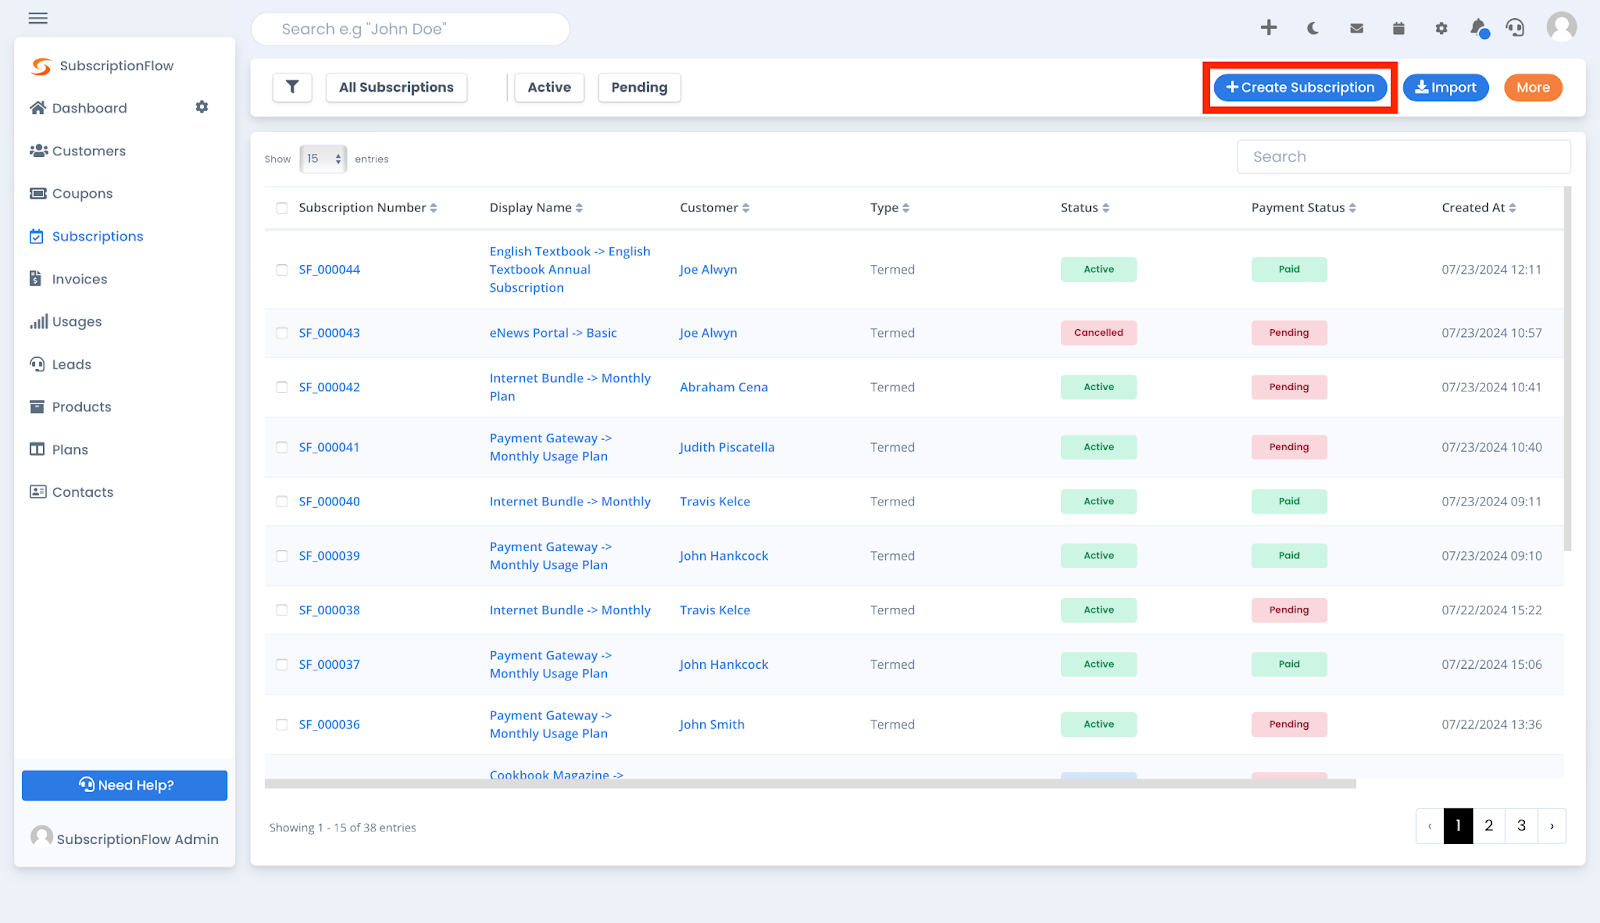The image size is (1600, 923).
Task: Click the table Search field
Action: pyautogui.click(x=1403, y=157)
